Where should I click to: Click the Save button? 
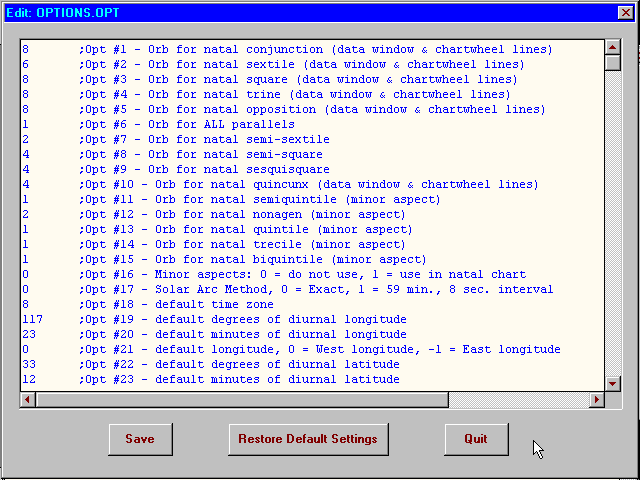pos(139,439)
